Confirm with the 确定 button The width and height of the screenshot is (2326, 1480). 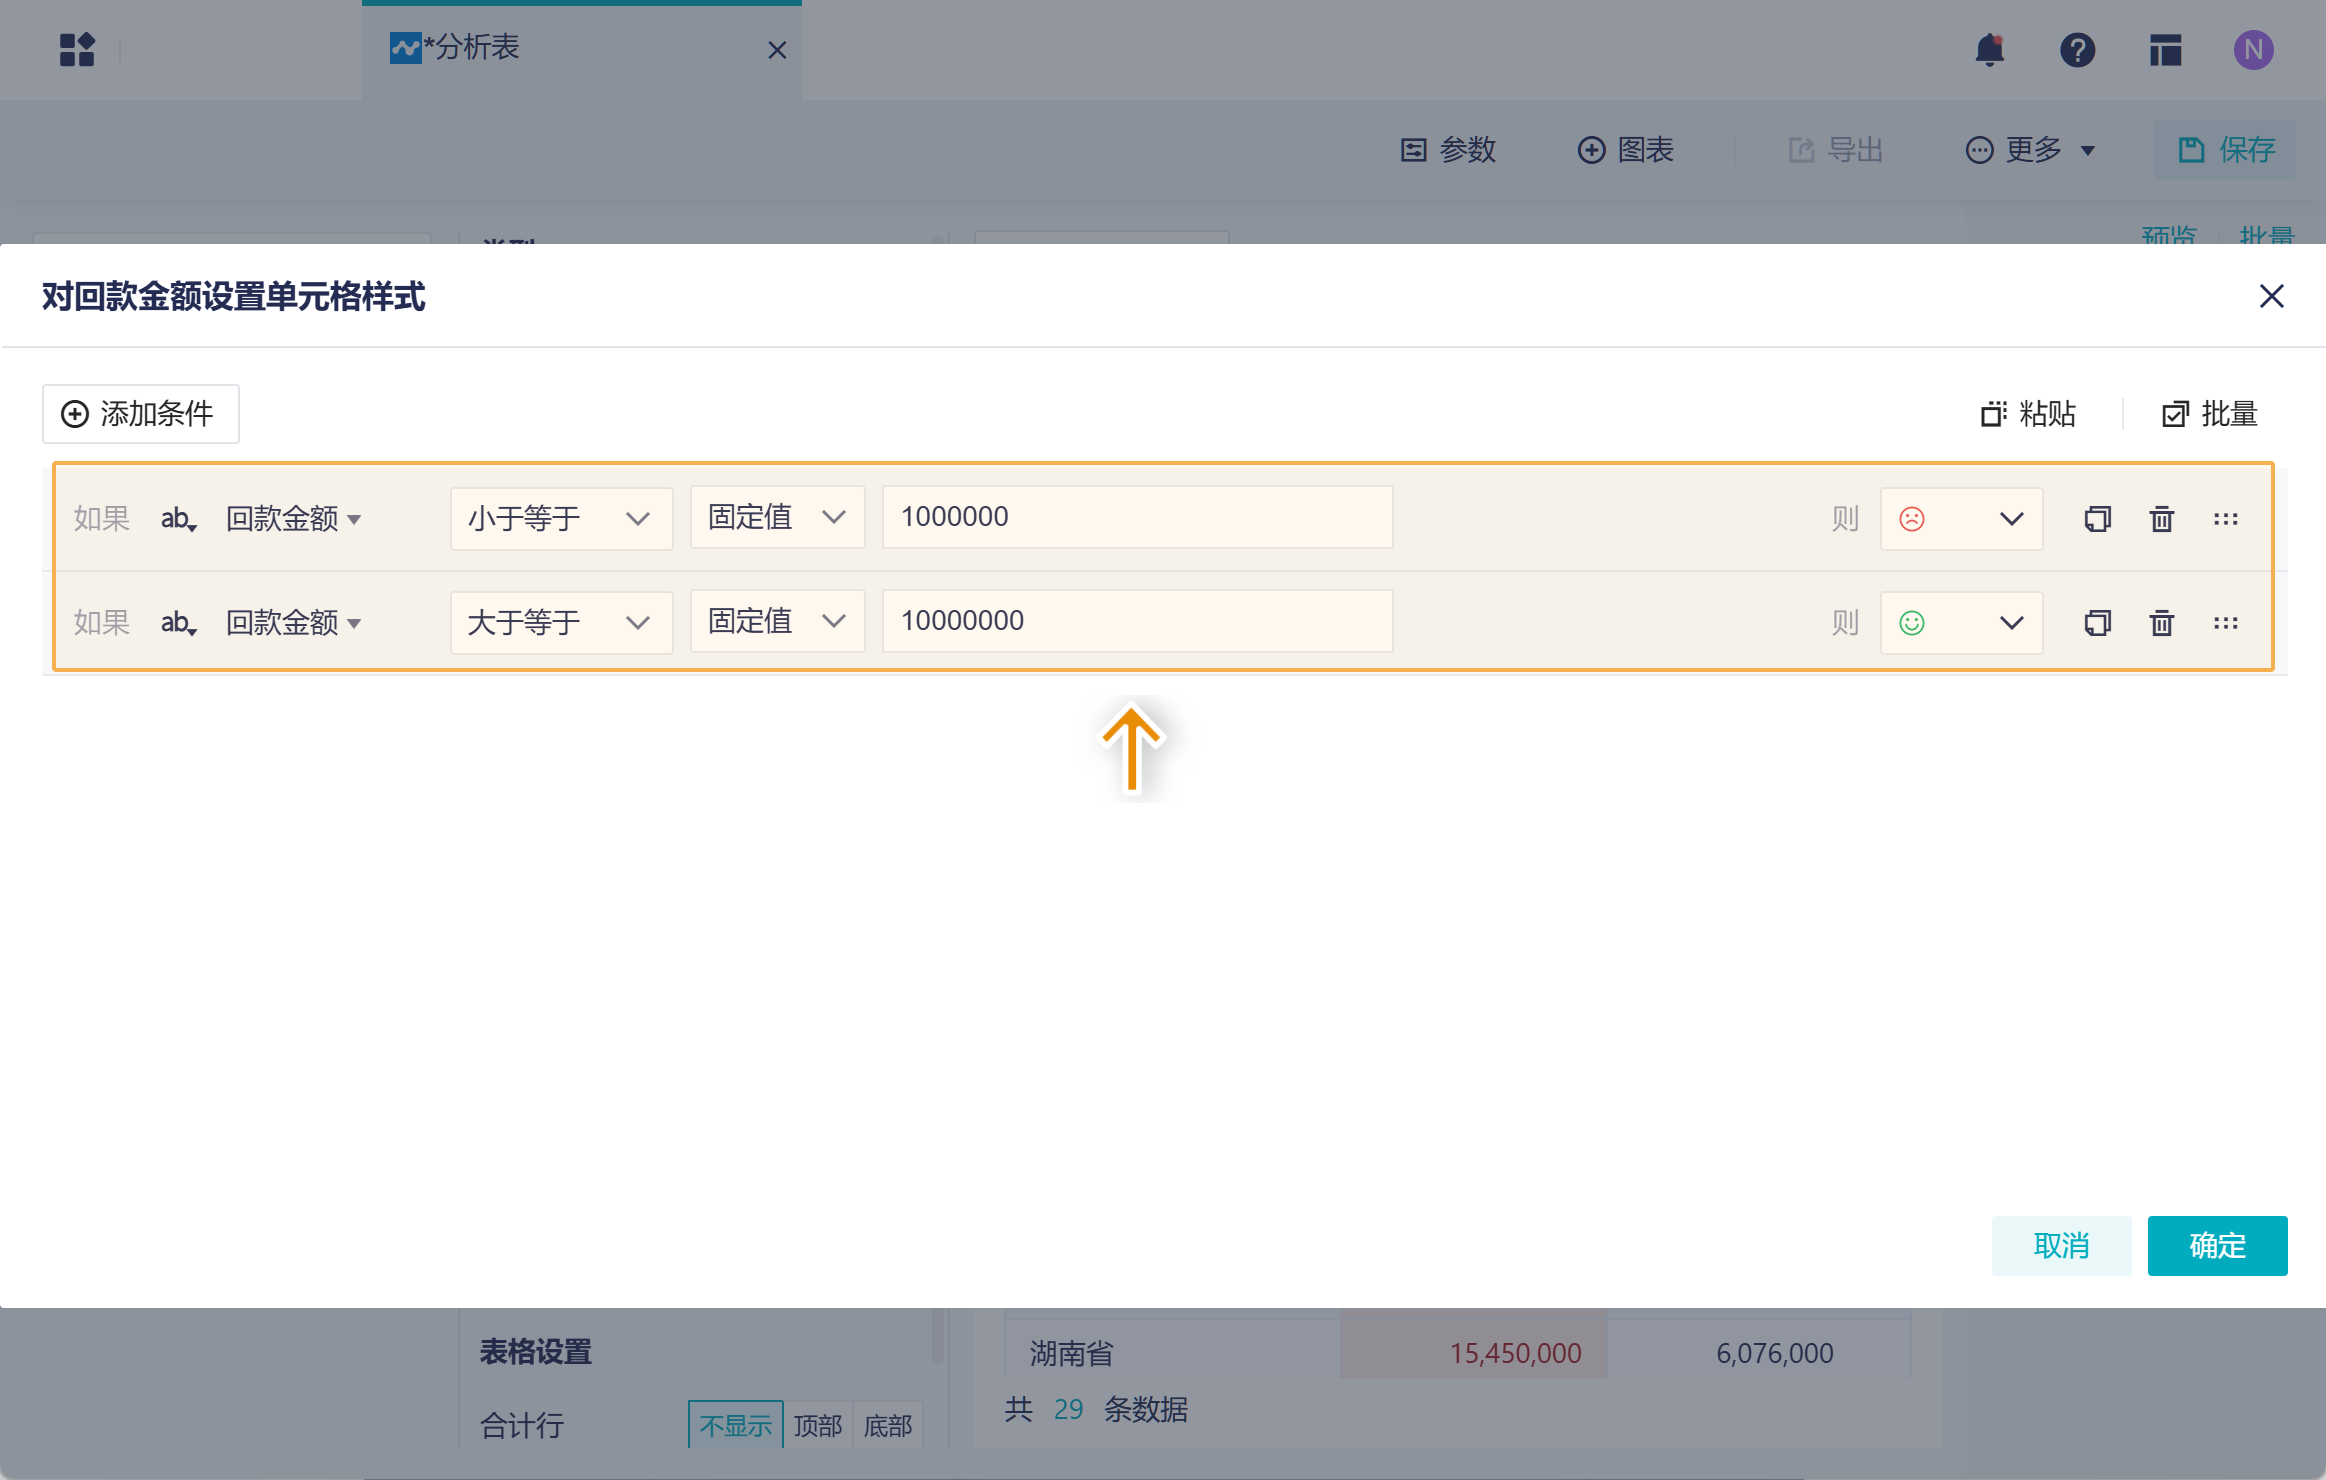click(x=2217, y=1246)
